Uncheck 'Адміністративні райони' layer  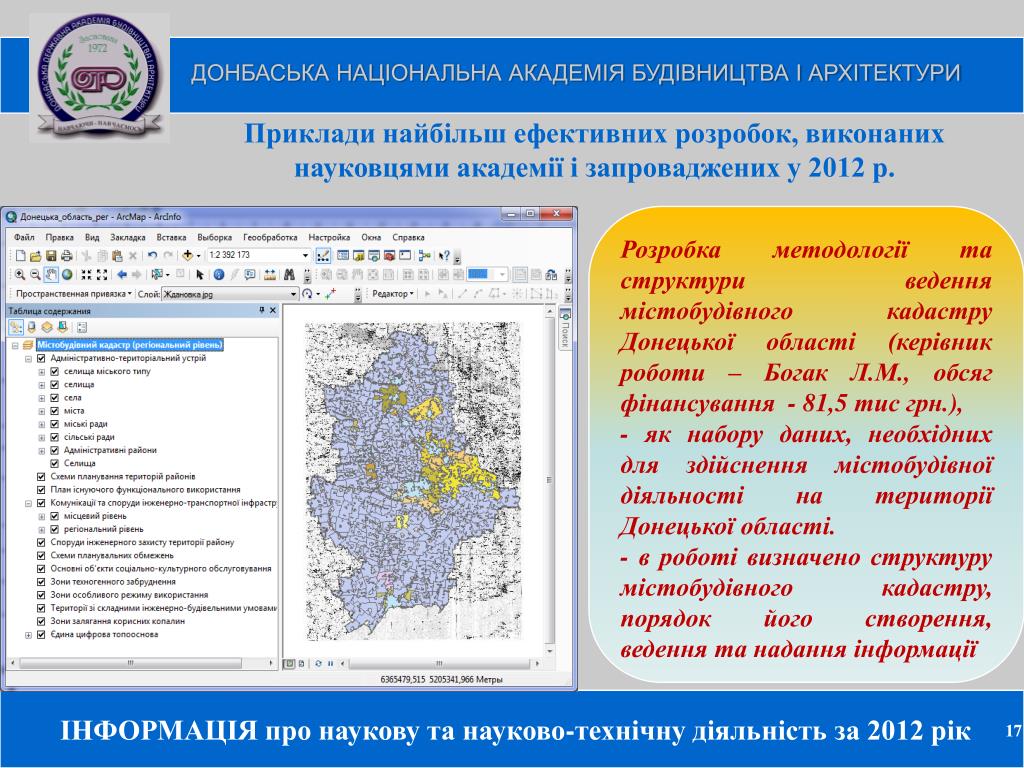pyautogui.click(x=55, y=450)
